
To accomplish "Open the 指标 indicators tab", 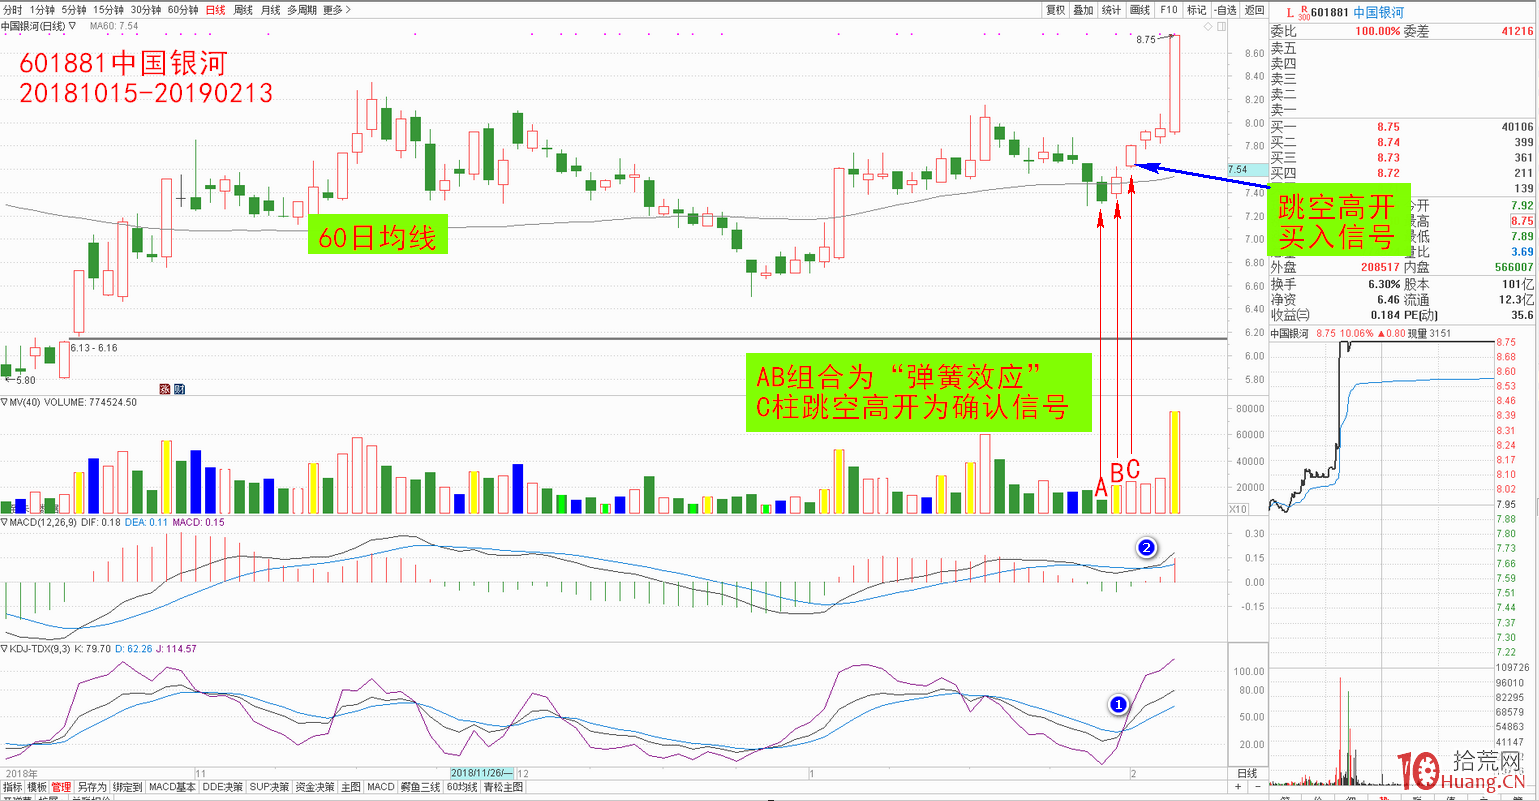I will click(x=12, y=788).
